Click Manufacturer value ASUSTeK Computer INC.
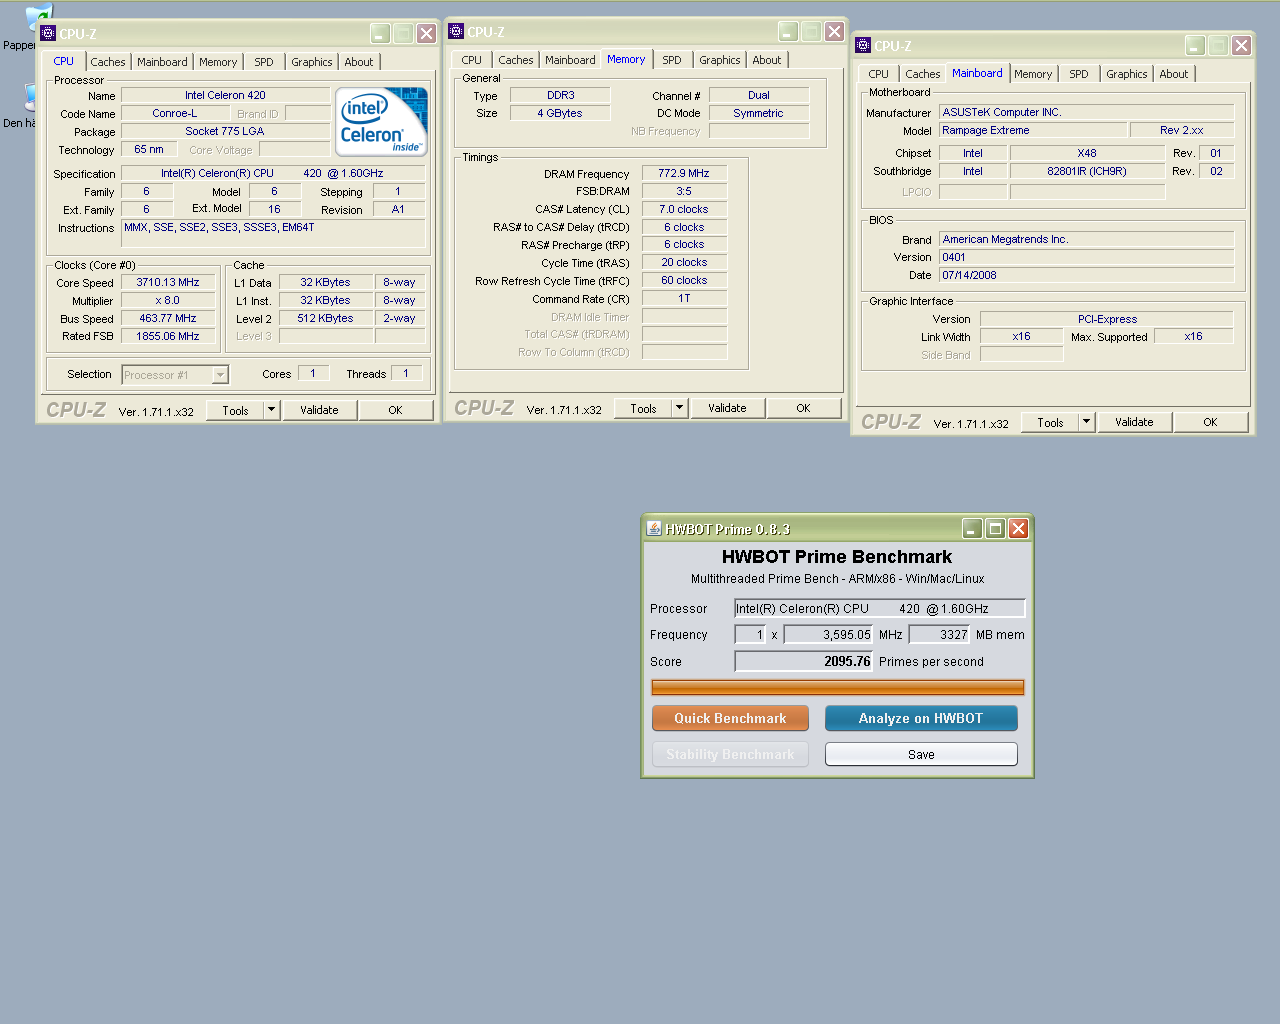This screenshot has width=1280, height=1024. pos(1086,112)
